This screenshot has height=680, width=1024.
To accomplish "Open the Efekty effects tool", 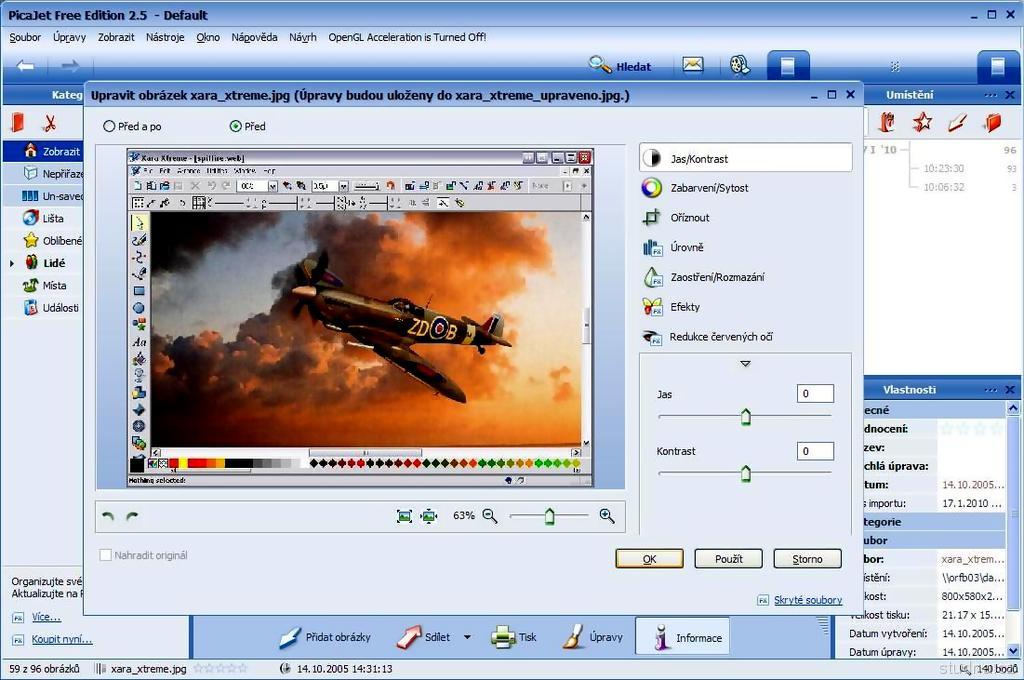I will coord(684,307).
